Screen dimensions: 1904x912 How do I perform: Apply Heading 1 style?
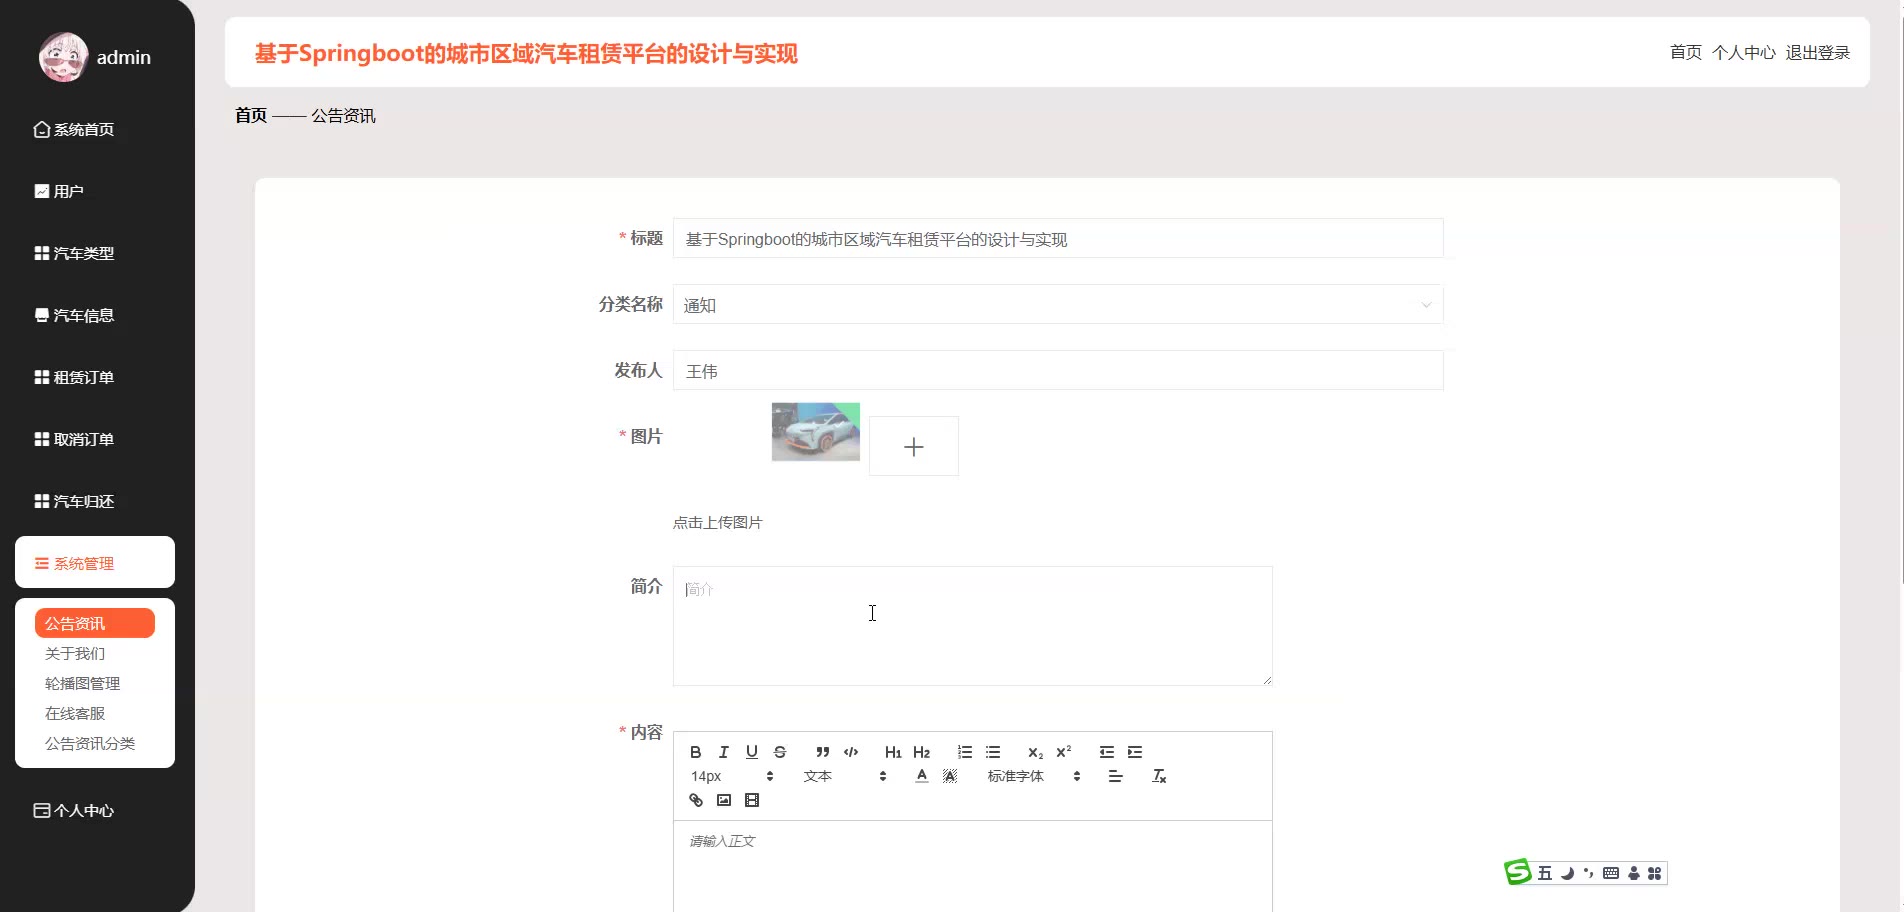coord(893,752)
